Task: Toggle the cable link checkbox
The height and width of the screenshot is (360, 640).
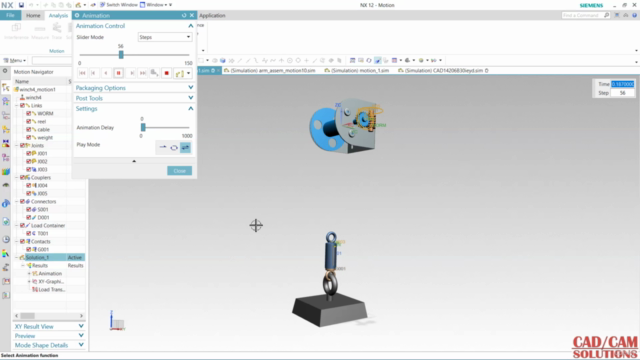Action: click(x=29, y=129)
